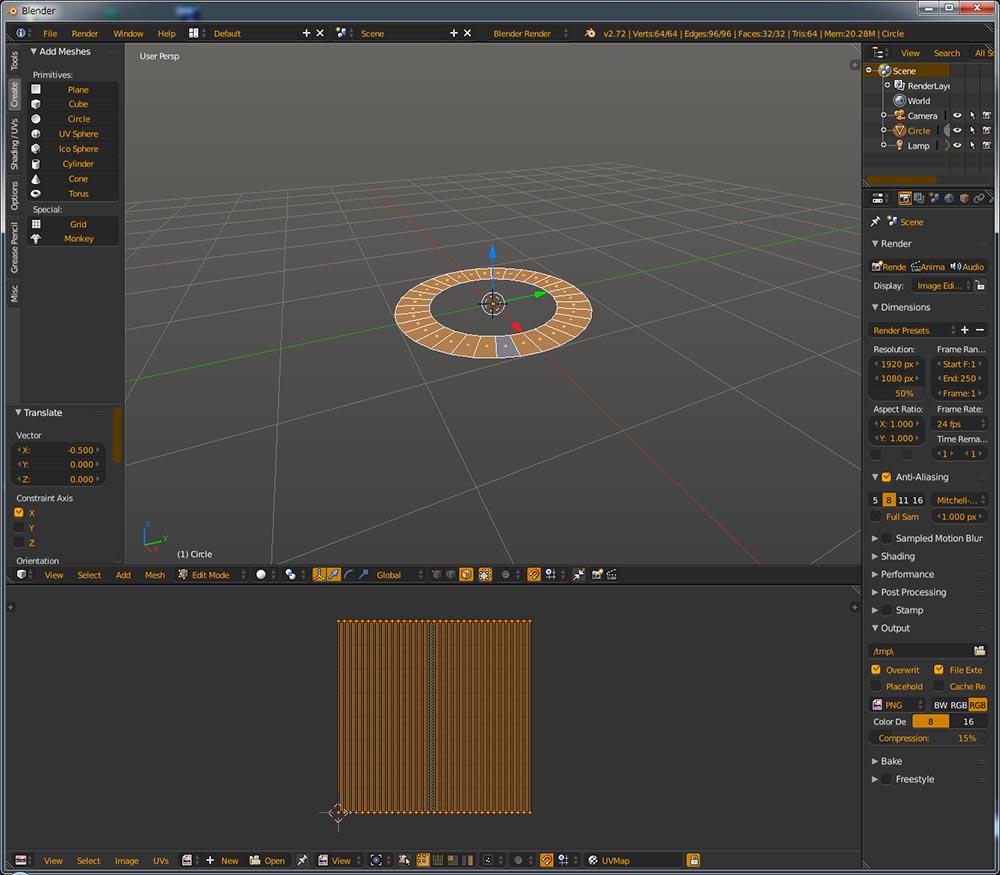This screenshot has height=875, width=1000.
Task: Add an Ico Sphere primitive
Action: click(x=78, y=149)
